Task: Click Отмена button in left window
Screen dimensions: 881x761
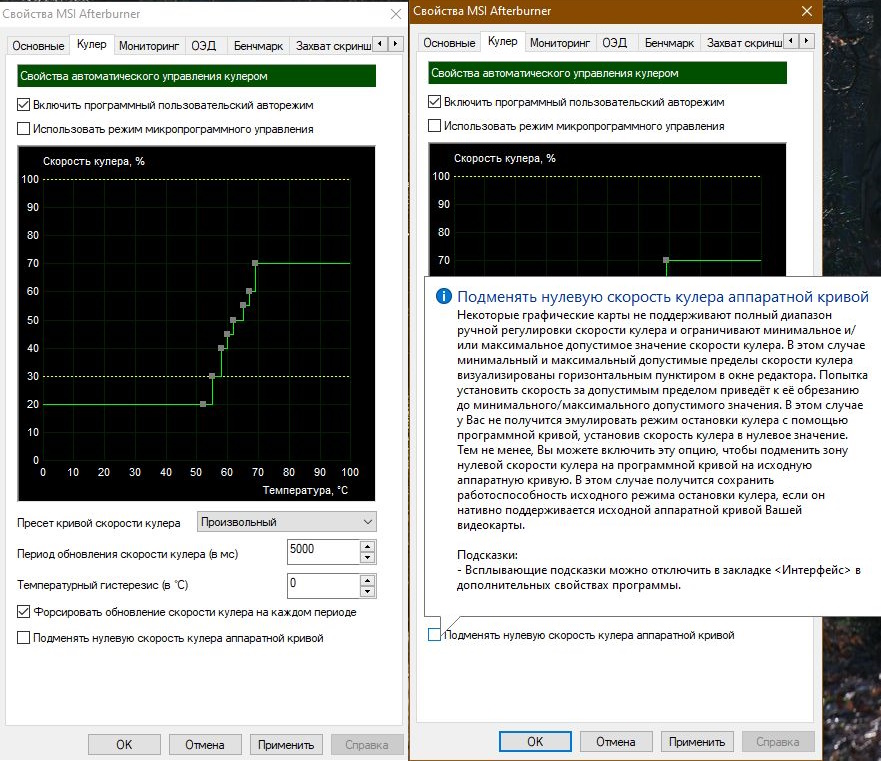Action: click(x=205, y=745)
